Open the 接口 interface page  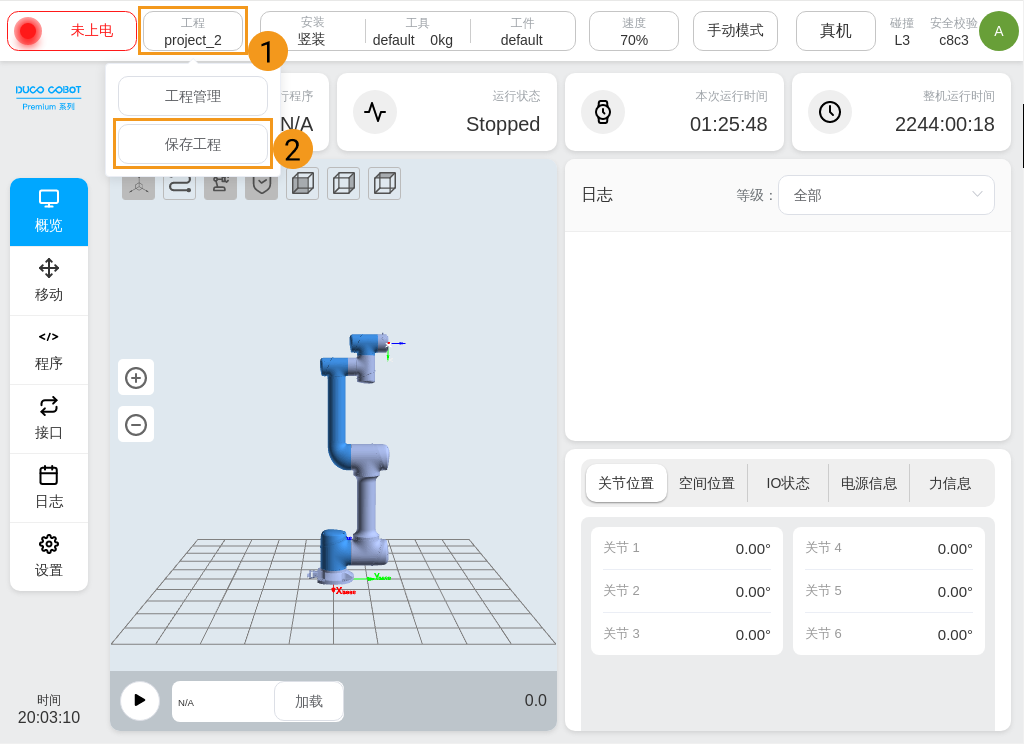coord(49,419)
